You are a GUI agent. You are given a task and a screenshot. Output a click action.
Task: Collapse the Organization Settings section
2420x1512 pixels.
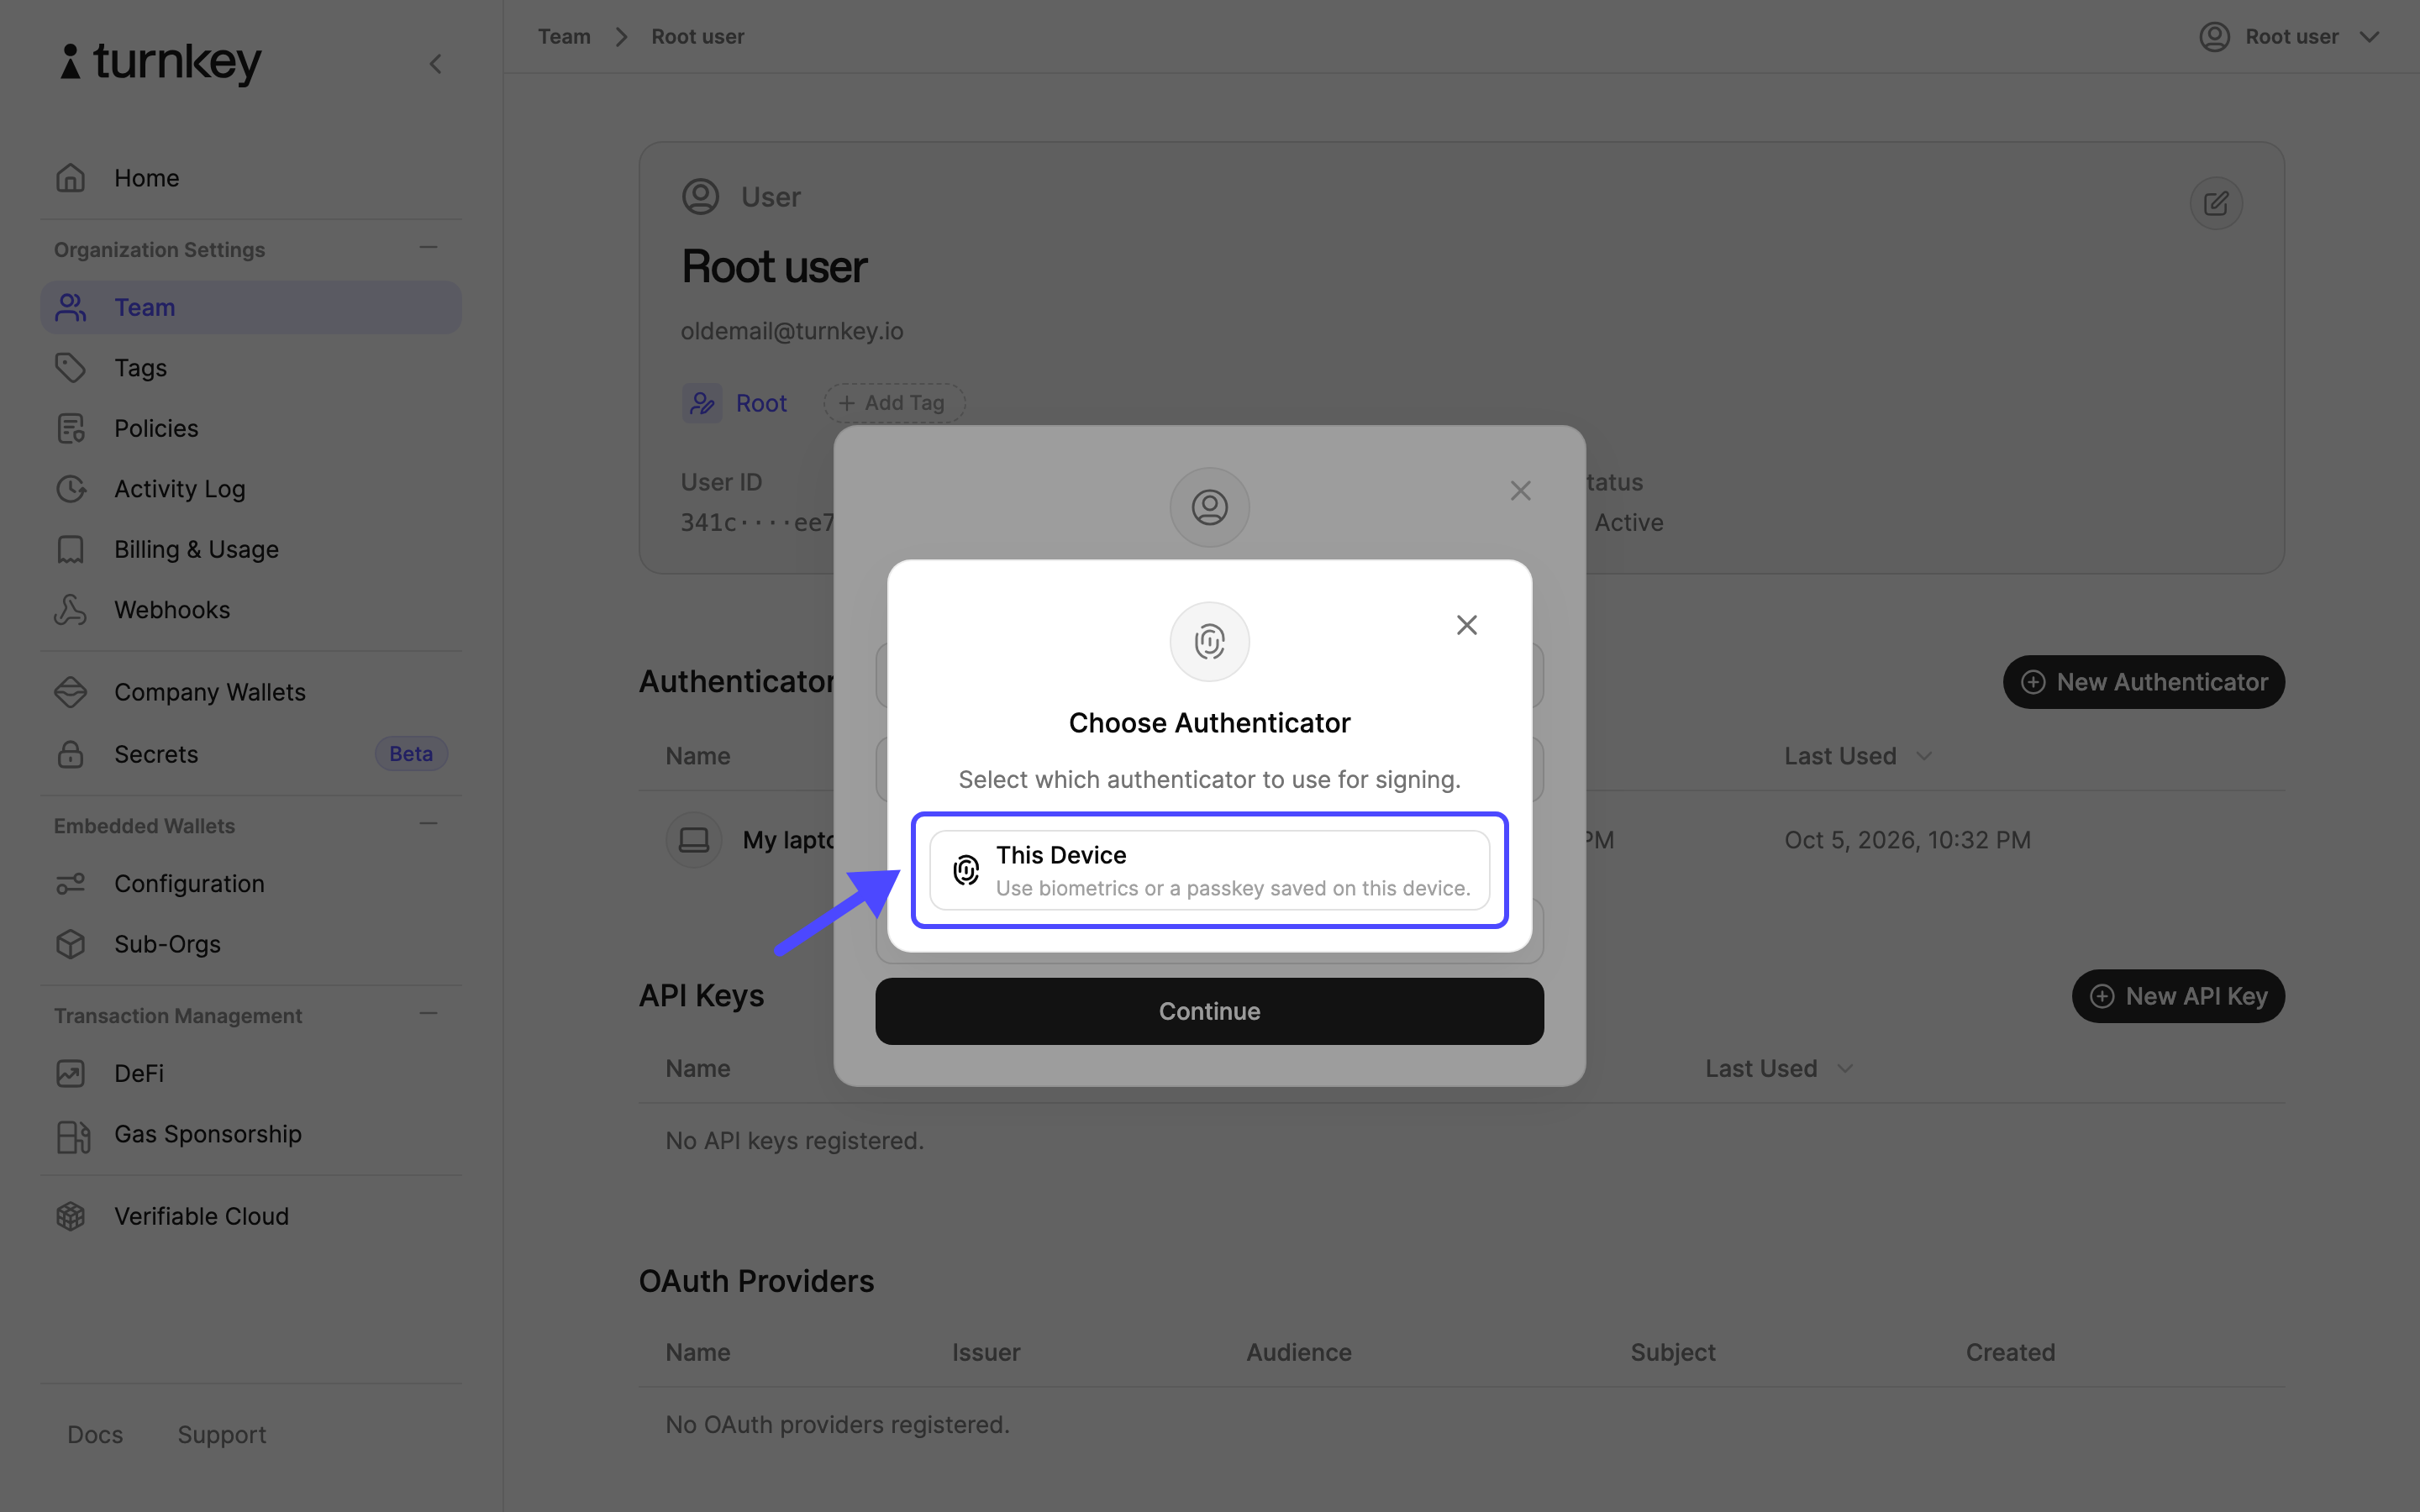(429, 247)
